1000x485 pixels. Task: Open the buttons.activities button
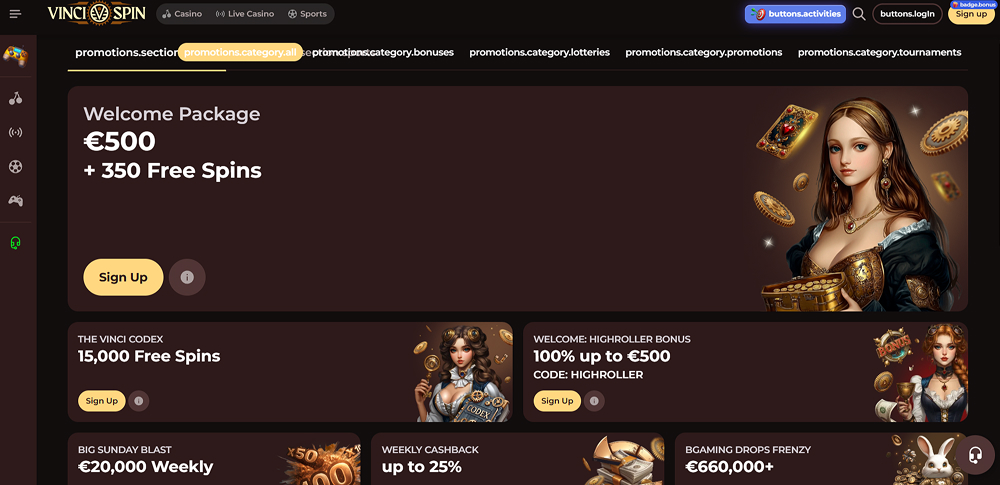coord(795,14)
